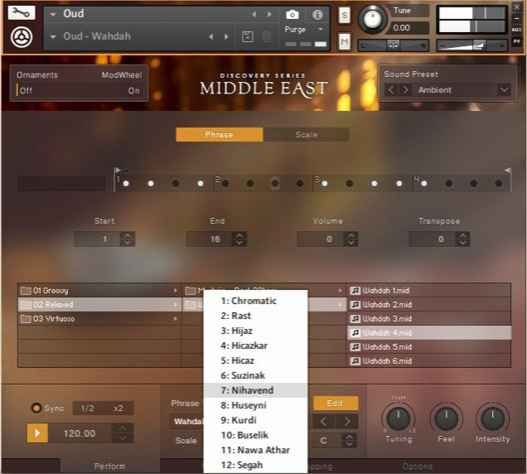Click the 120.00 tempo field
Image resolution: width=527 pixels, height=474 pixels.
[80, 433]
